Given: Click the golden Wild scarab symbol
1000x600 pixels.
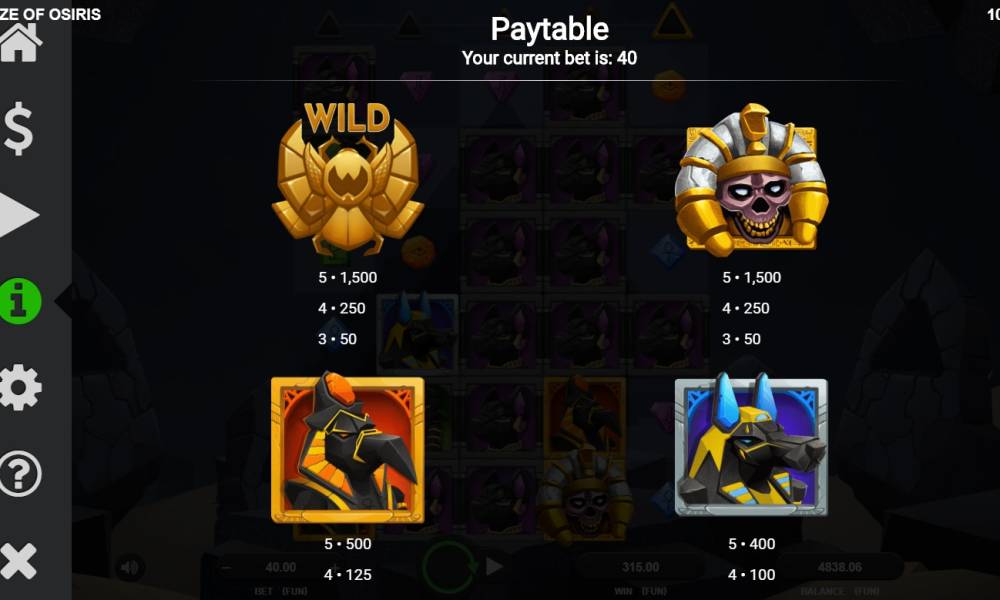Looking at the screenshot, I should point(348,179).
